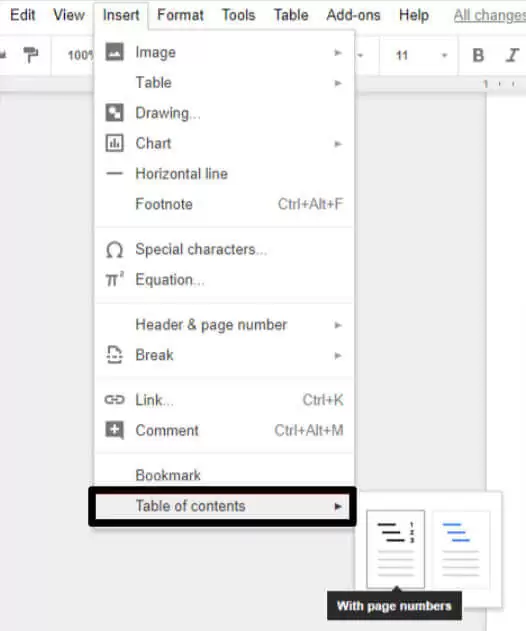Open the Format menu

180,15
